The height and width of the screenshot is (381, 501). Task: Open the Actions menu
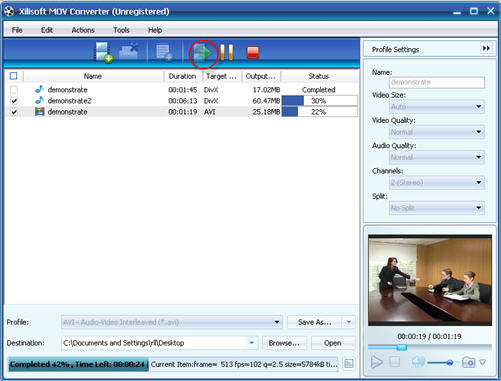click(x=83, y=30)
